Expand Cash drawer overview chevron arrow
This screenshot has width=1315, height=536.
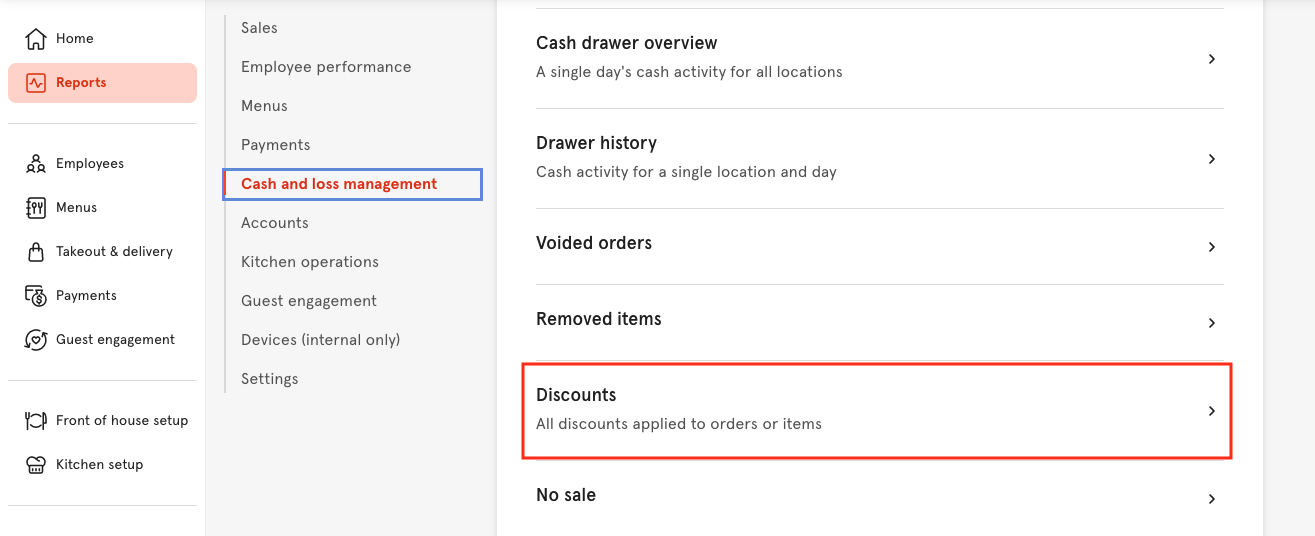(1211, 59)
